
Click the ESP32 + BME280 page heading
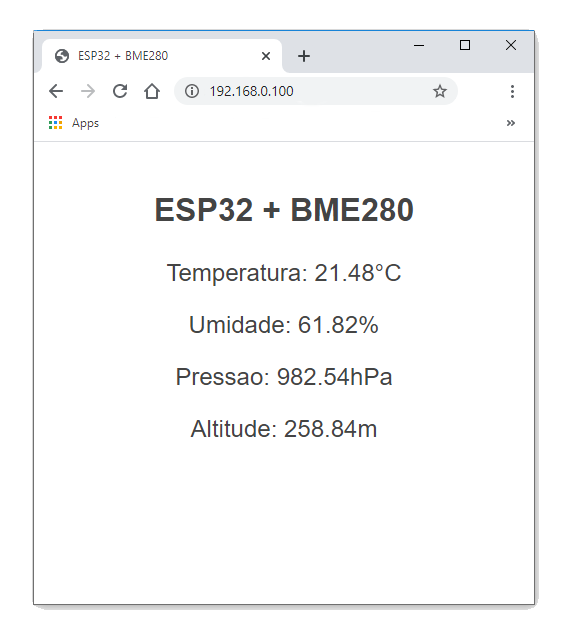284,210
